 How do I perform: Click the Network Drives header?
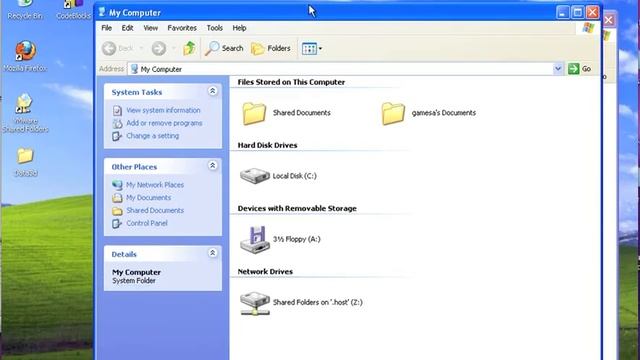pos(265,271)
